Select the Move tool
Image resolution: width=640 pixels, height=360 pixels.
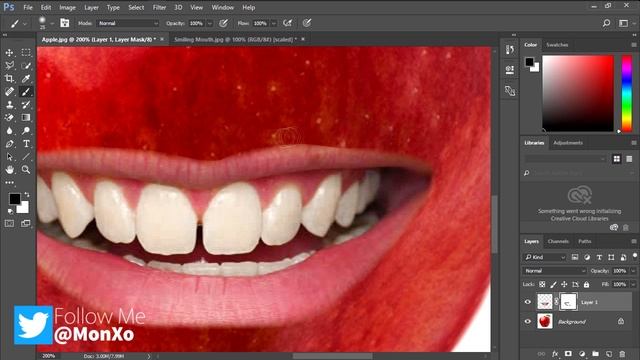9,53
